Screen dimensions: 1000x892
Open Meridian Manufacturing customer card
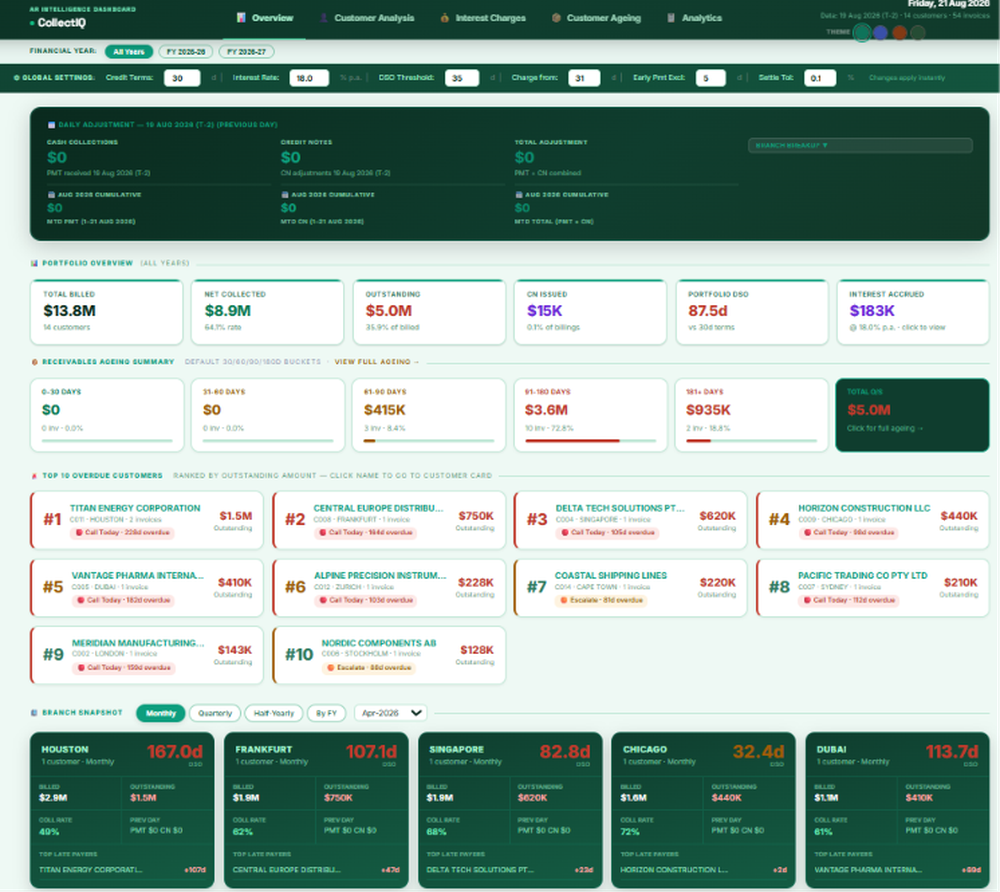pos(147,655)
